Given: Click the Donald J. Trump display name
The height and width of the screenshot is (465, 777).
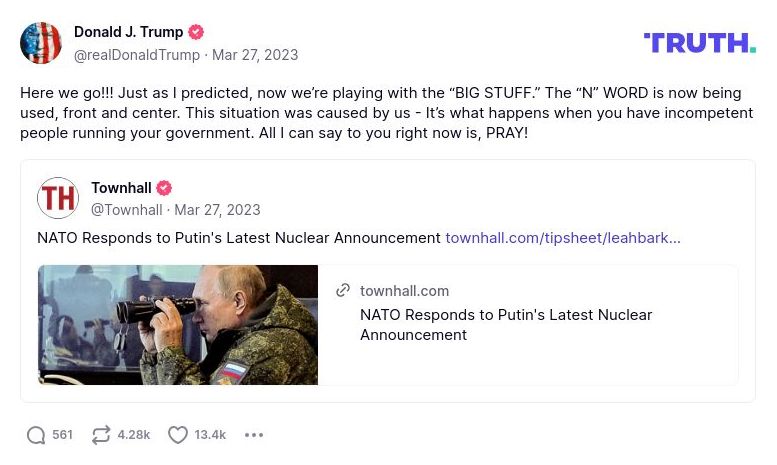Looking at the screenshot, I should pyautogui.click(x=128, y=32).
